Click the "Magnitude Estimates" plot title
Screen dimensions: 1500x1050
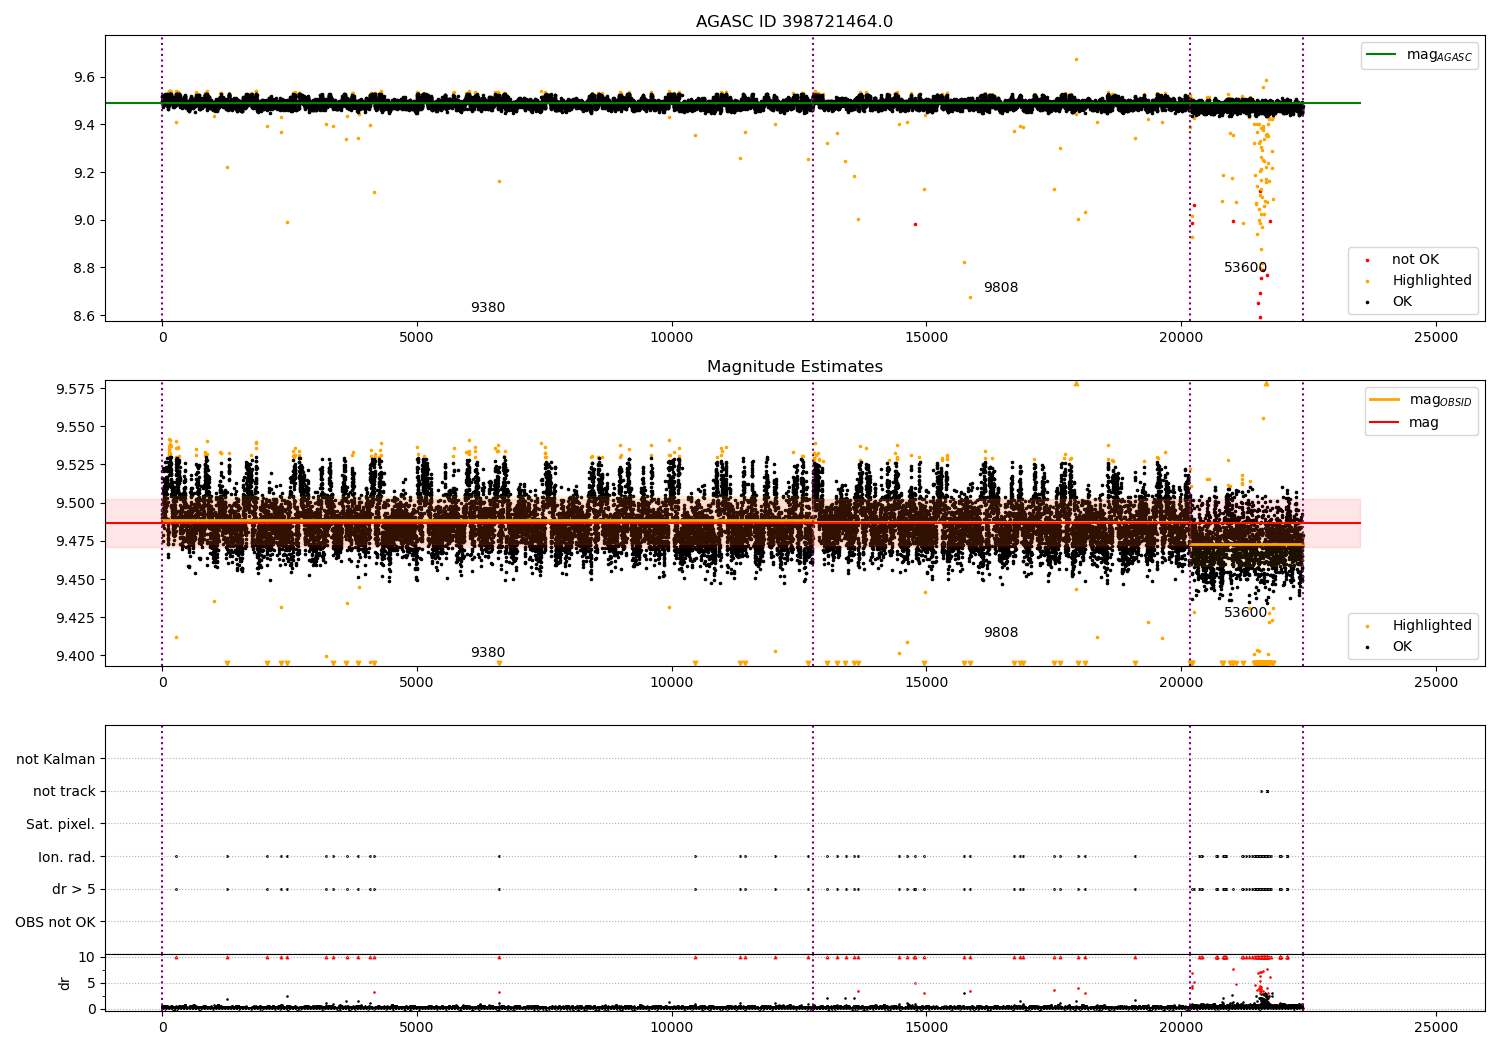pyautogui.click(x=795, y=367)
